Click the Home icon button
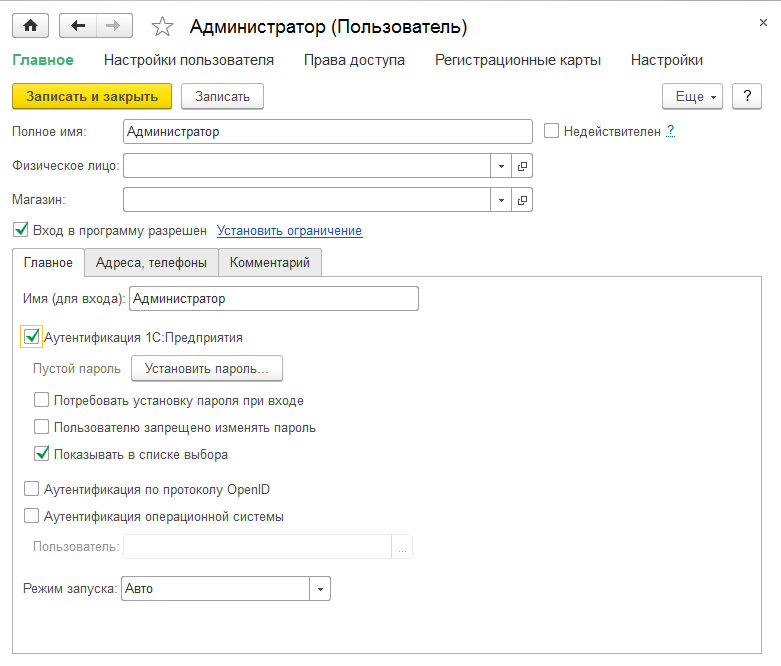The width and height of the screenshot is (781, 666). (x=30, y=26)
